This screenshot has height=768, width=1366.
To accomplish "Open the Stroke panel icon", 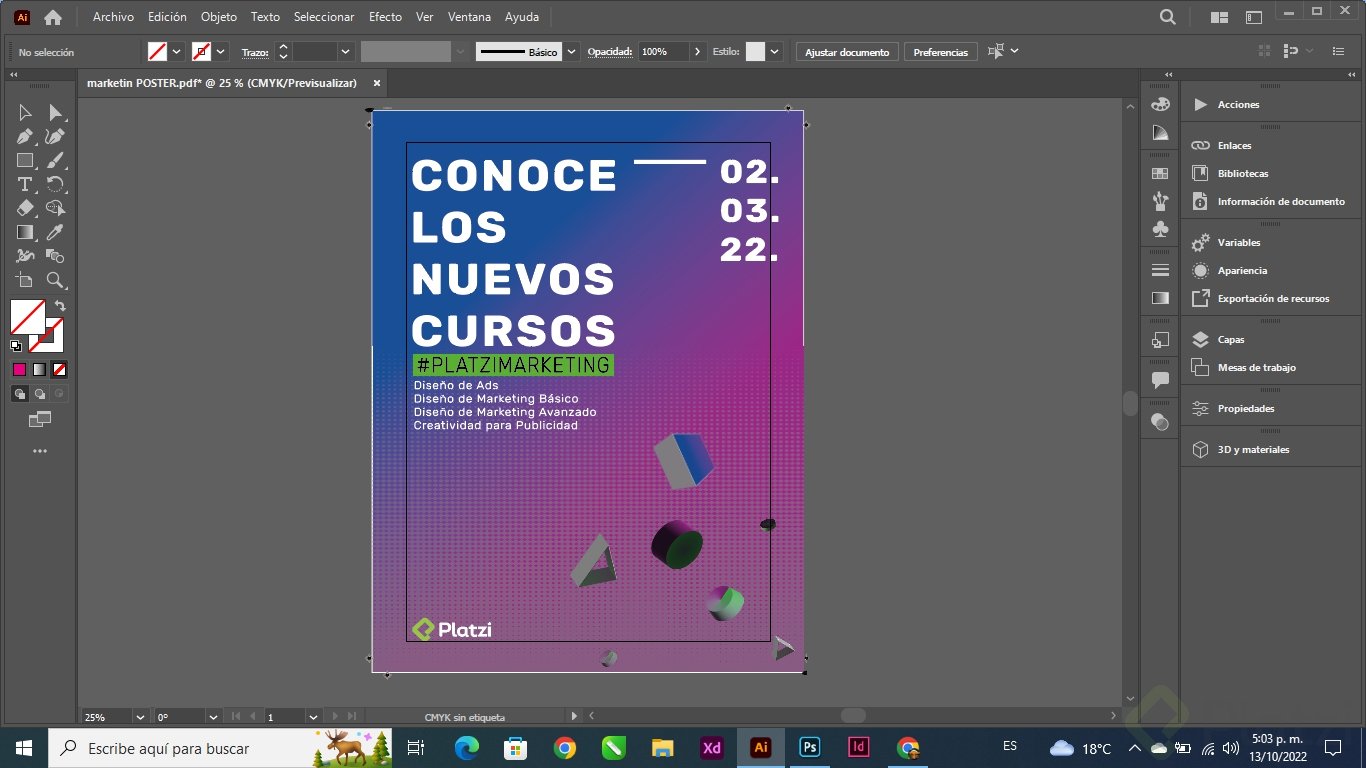I will [1160, 270].
